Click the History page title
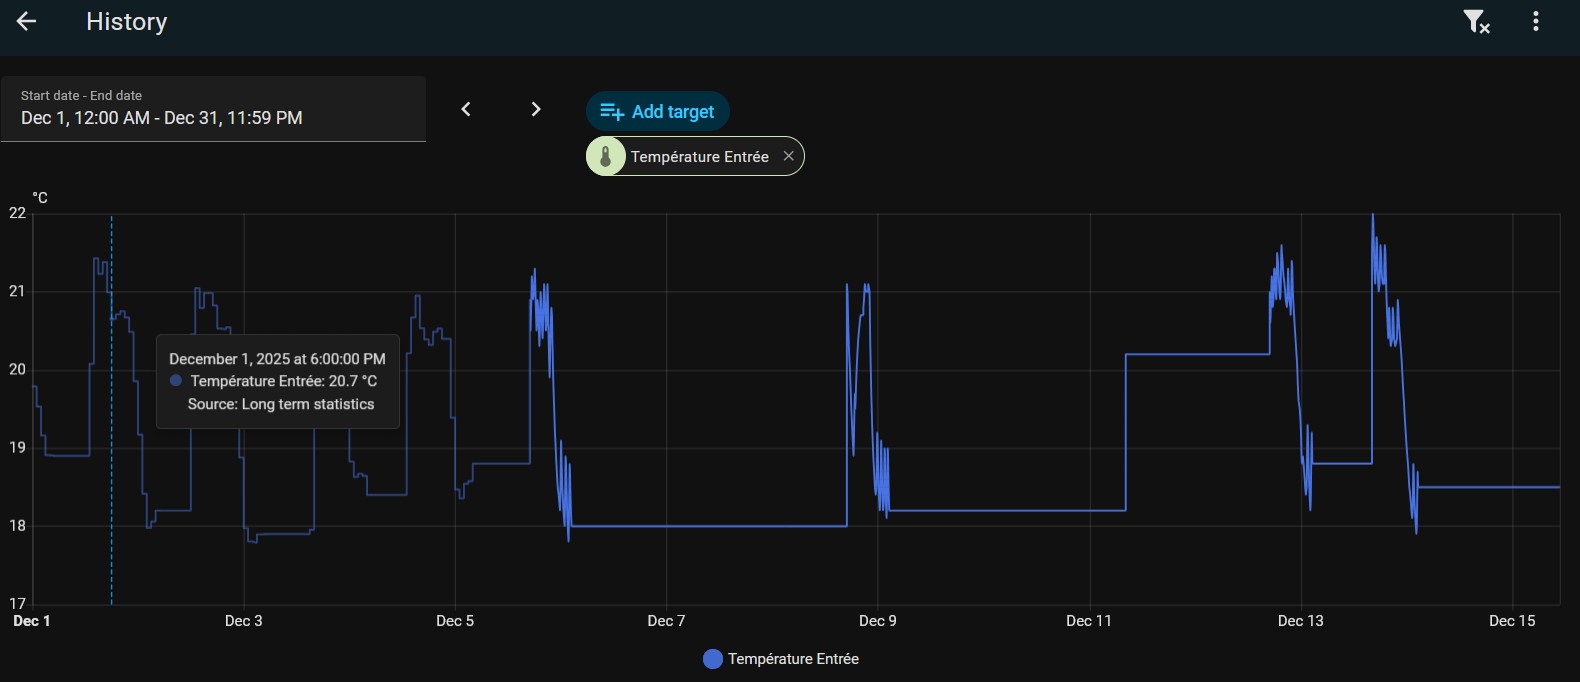Screen dimensions: 1580x682 click(127, 22)
